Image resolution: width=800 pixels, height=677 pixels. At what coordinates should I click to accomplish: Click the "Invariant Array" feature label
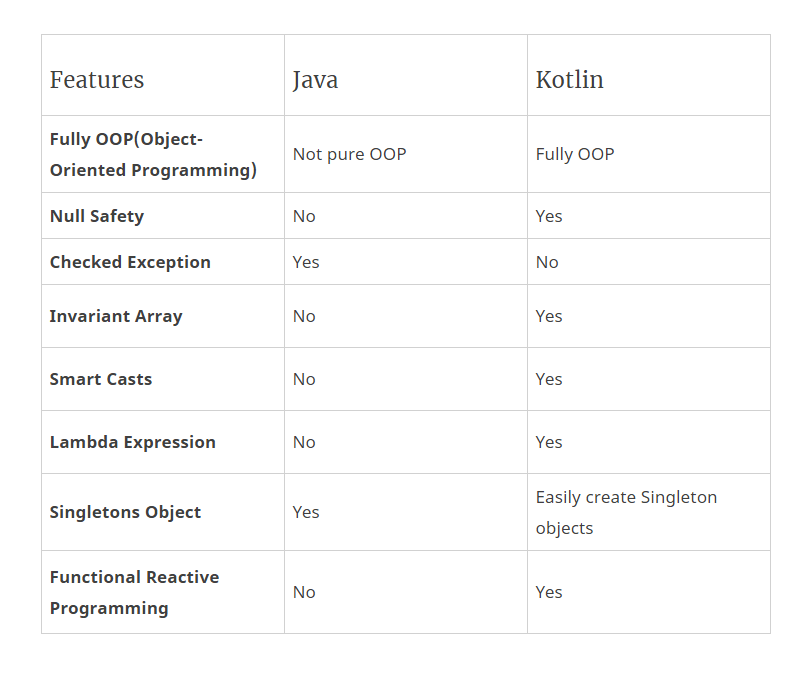point(116,316)
